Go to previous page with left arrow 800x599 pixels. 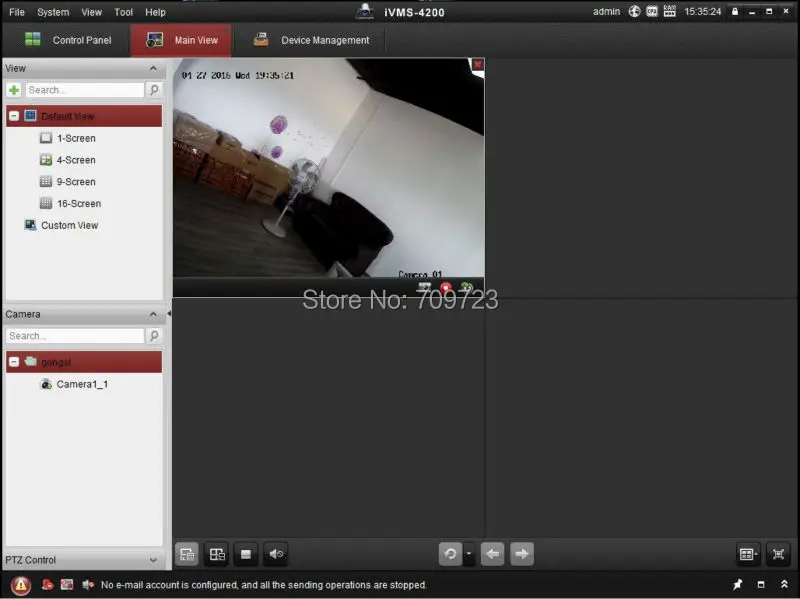coord(492,554)
